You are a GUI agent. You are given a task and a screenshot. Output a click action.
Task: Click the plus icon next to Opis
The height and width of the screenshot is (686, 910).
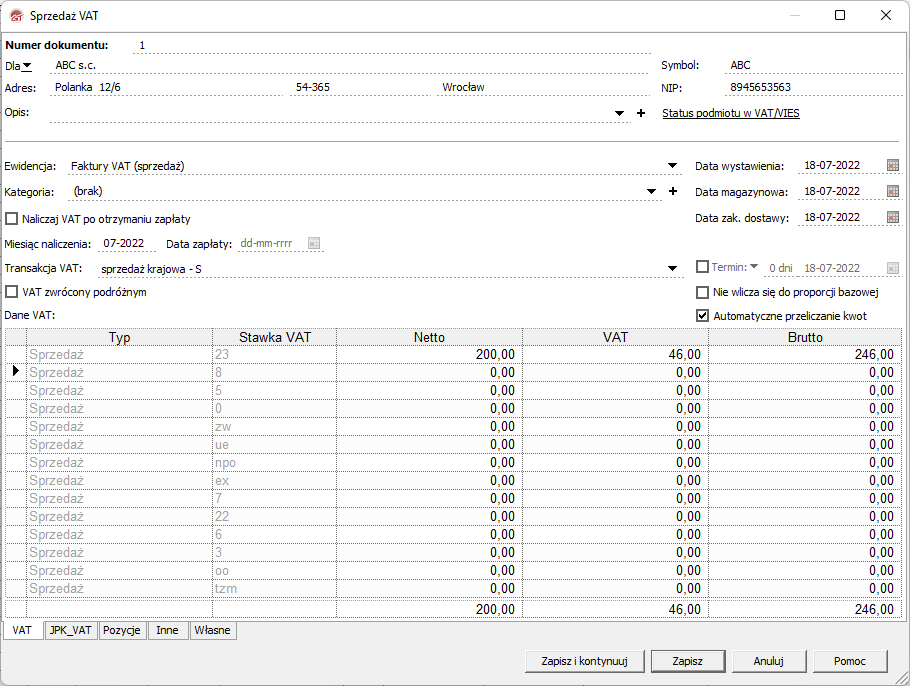(641, 113)
